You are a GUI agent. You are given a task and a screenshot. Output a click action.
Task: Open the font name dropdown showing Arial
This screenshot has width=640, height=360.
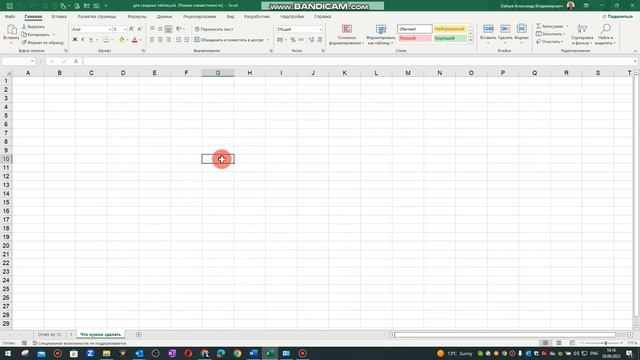point(110,29)
